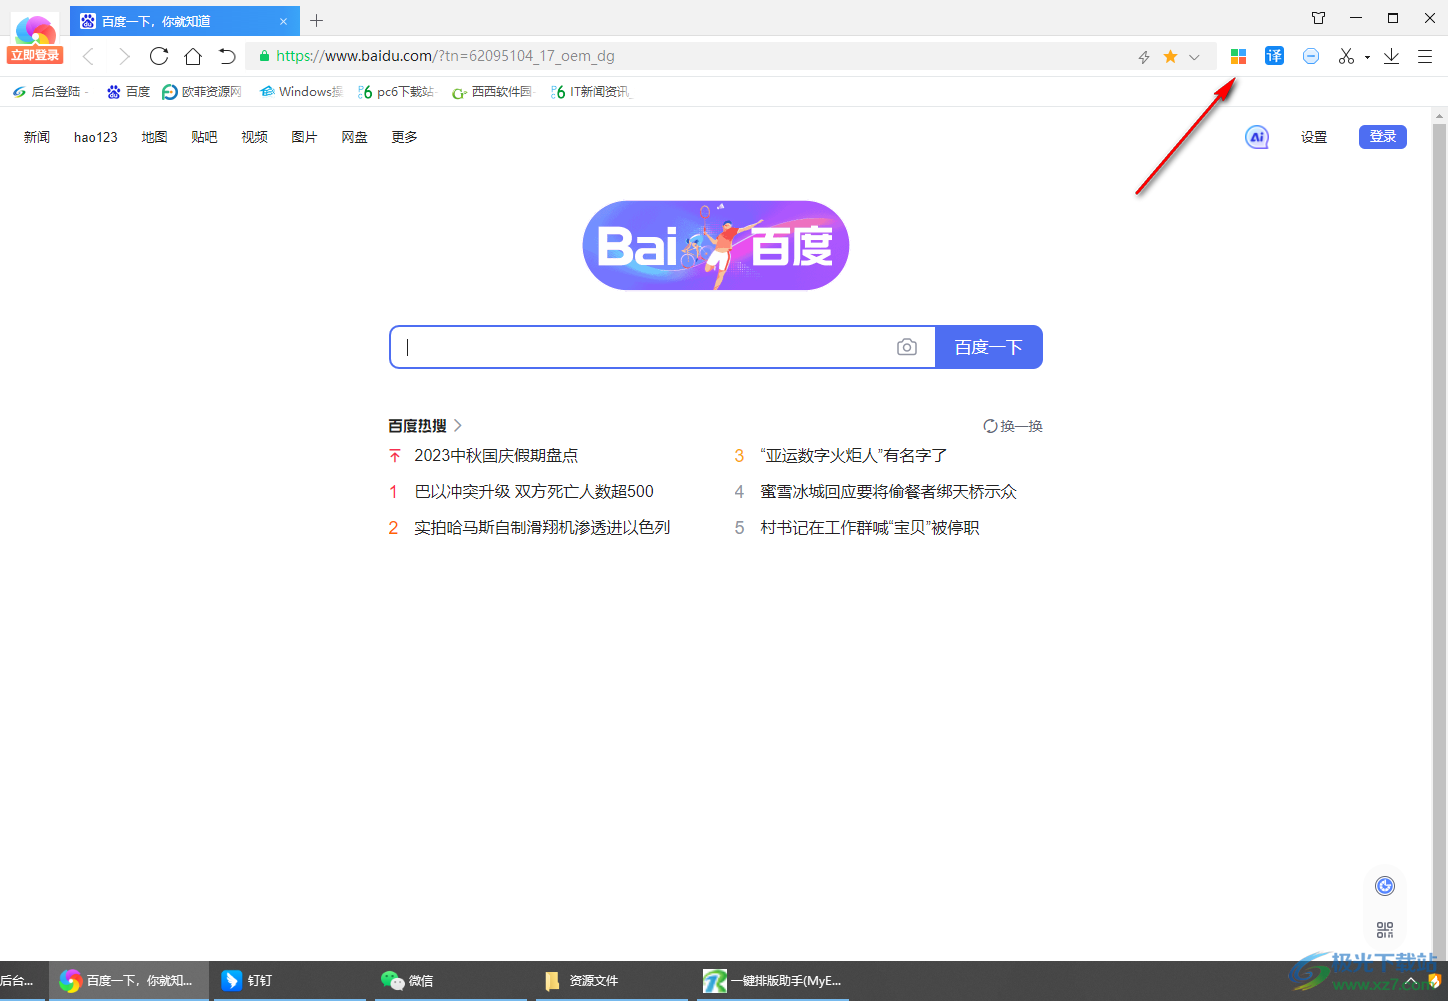
Task: Click the undo closed tab icon
Action: point(227,56)
